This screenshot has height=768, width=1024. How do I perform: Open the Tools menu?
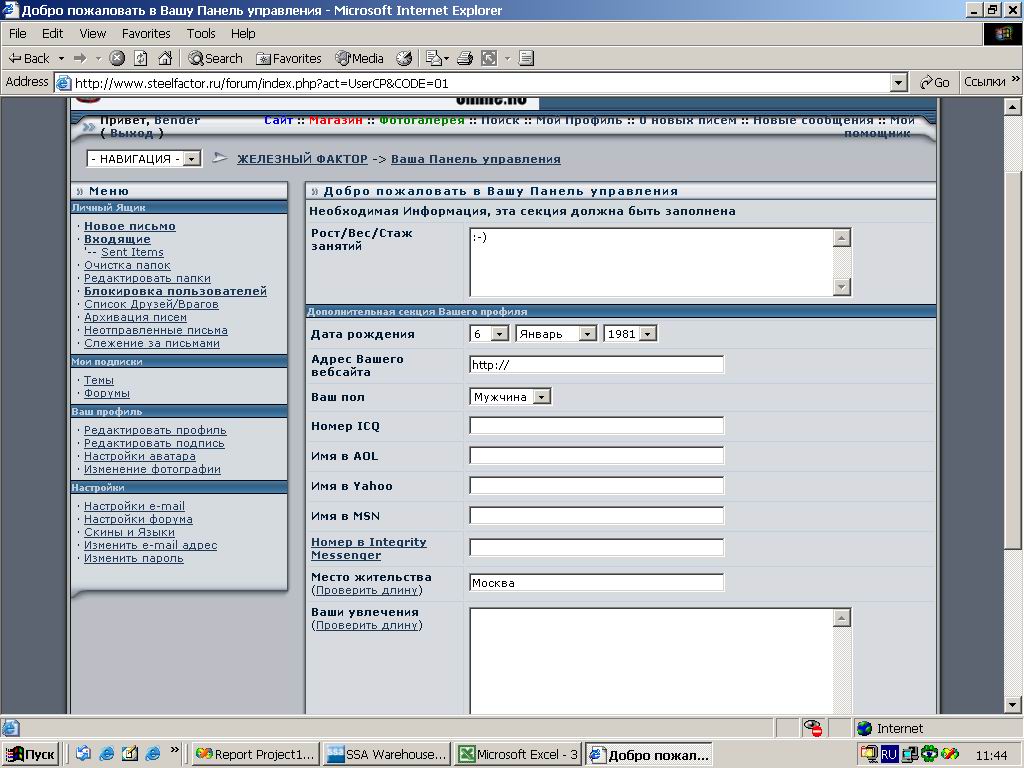tap(201, 33)
